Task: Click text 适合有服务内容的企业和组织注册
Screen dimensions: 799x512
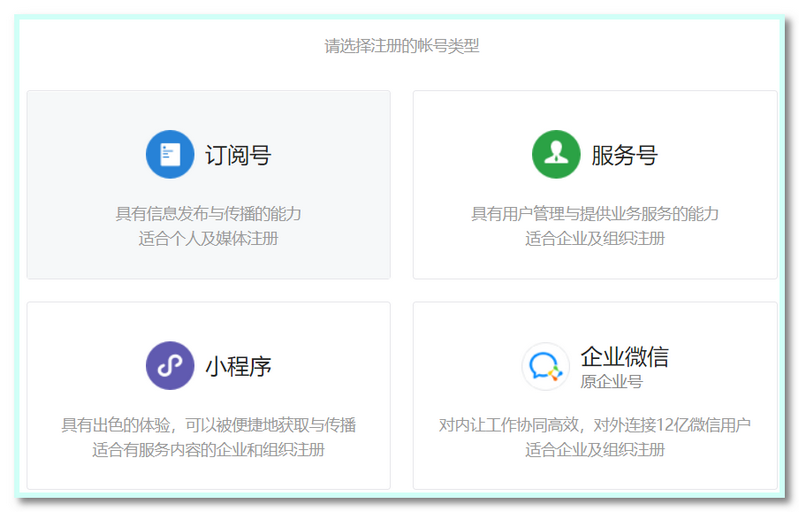Action: [x=208, y=450]
